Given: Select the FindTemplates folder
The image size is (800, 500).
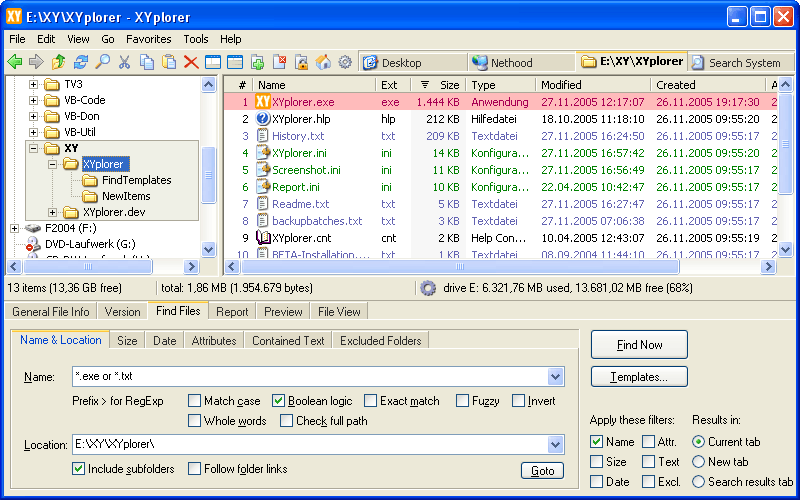Looking at the screenshot, I should pos(136,180).
